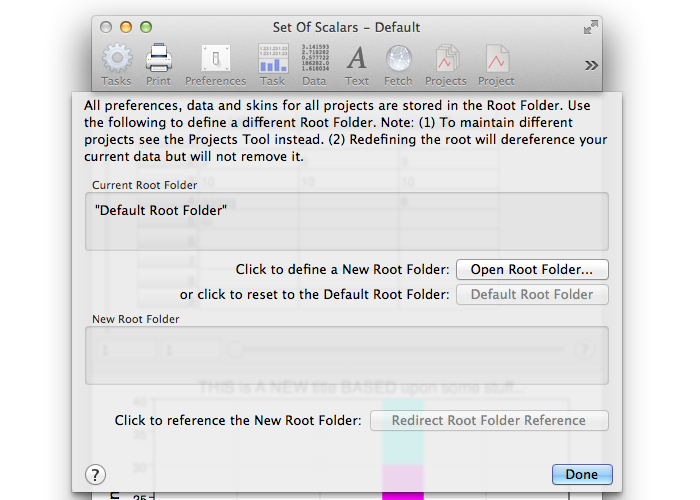Click the 'New Root Folder' label
700x500 pixels.
click(136, 319)
